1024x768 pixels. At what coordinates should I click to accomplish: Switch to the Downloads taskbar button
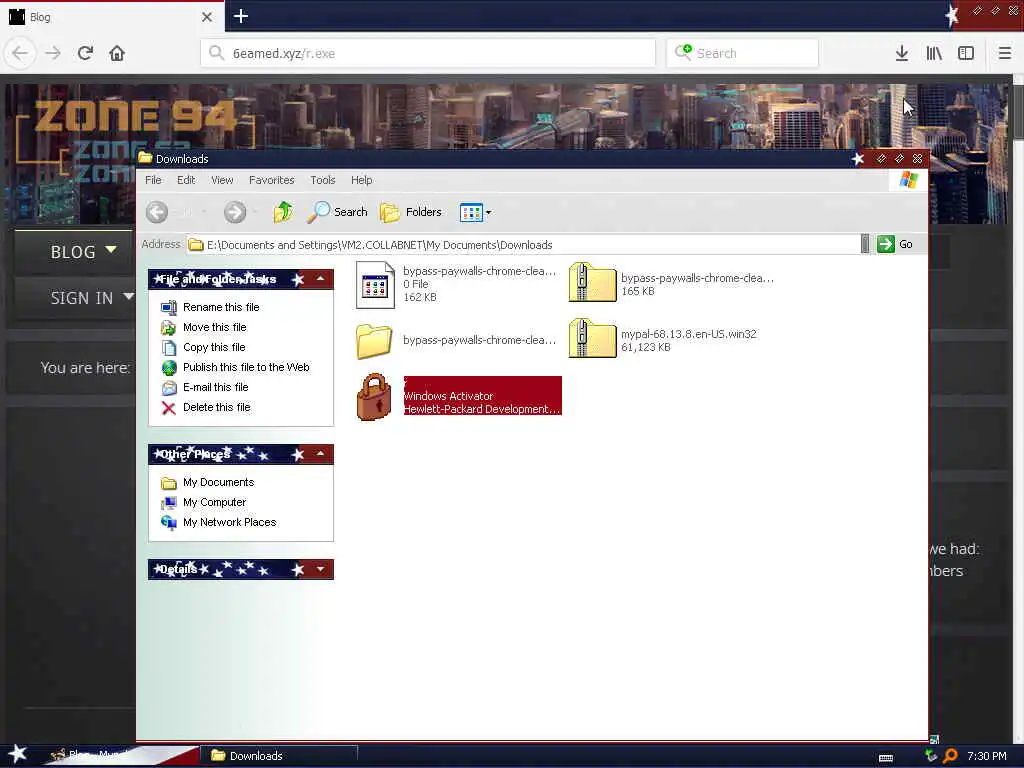278,756
